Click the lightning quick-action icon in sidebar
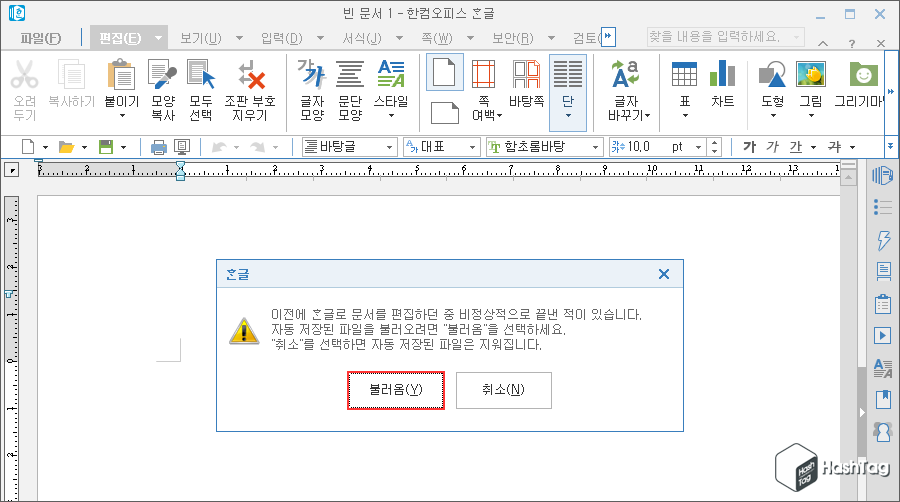This screenshot has height=502, width=900. tap(883, 239)
